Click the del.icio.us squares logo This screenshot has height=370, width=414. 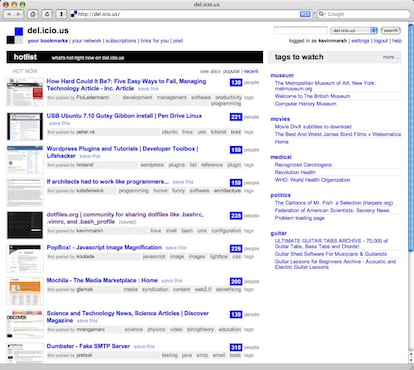tap(15, 36)
